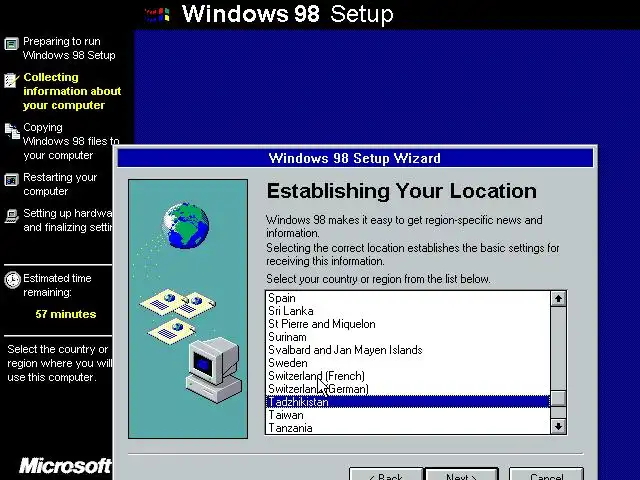The image size is (640, 480).
Task: Pick Sweden in the country list
Action: (407, 363)
